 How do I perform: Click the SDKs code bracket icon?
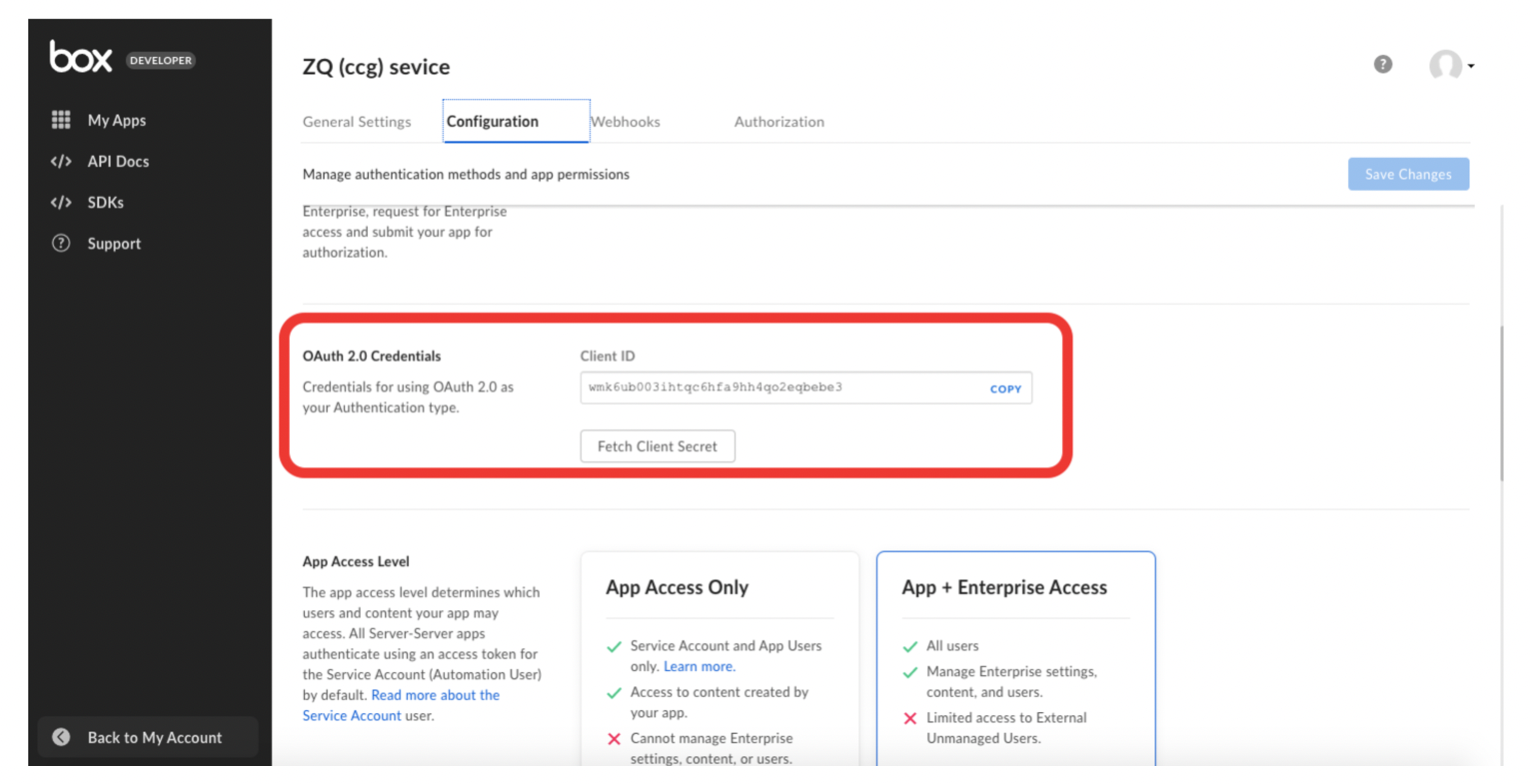click(61, 202)
